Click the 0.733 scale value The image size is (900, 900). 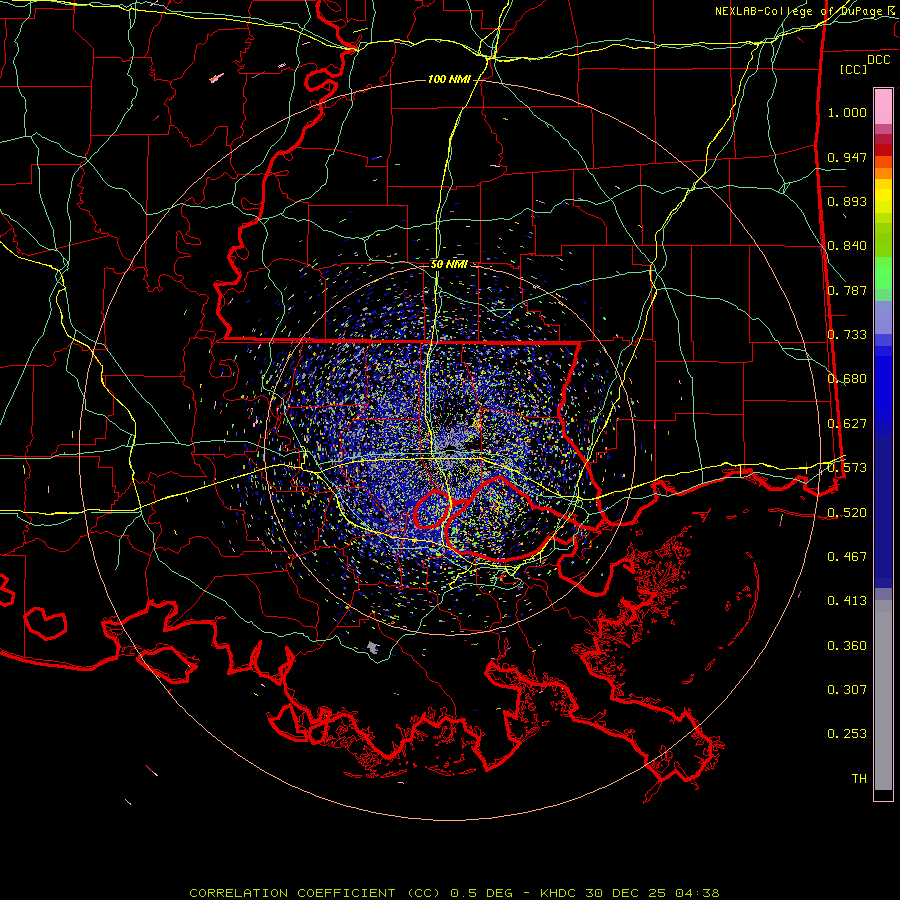(x=847, y=335)
